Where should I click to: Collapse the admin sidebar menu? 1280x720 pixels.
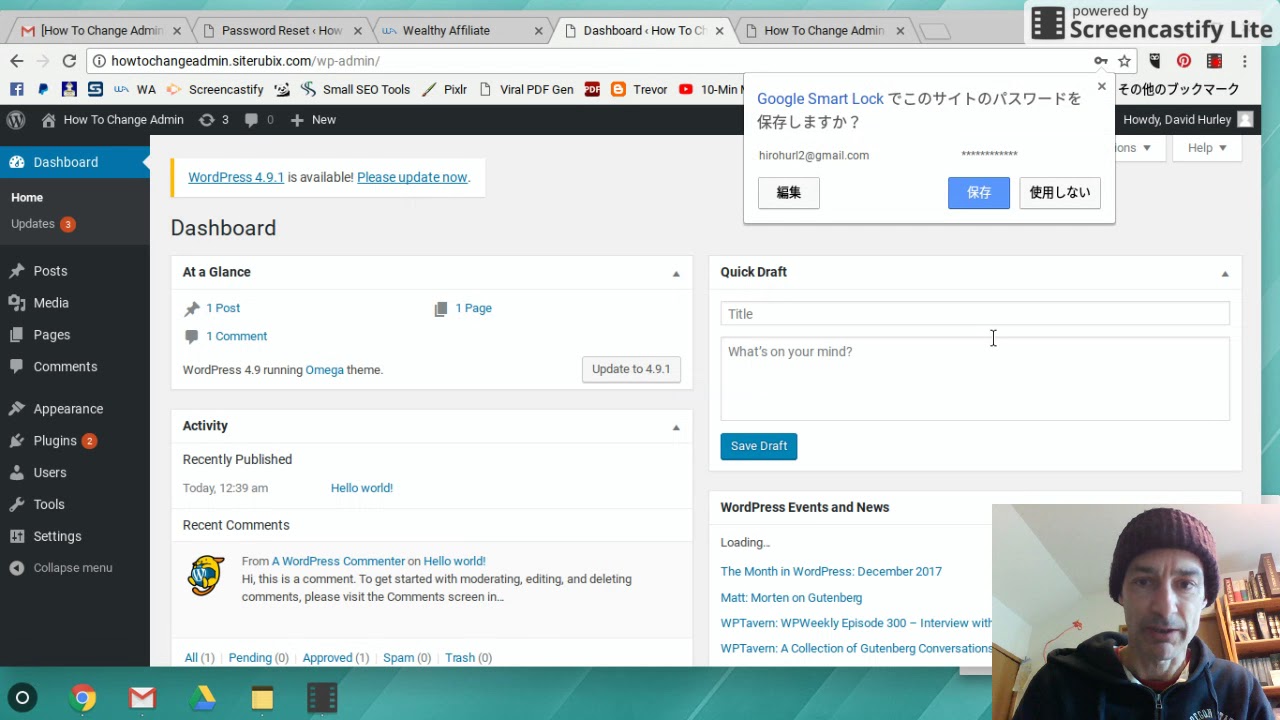[61, 568]
